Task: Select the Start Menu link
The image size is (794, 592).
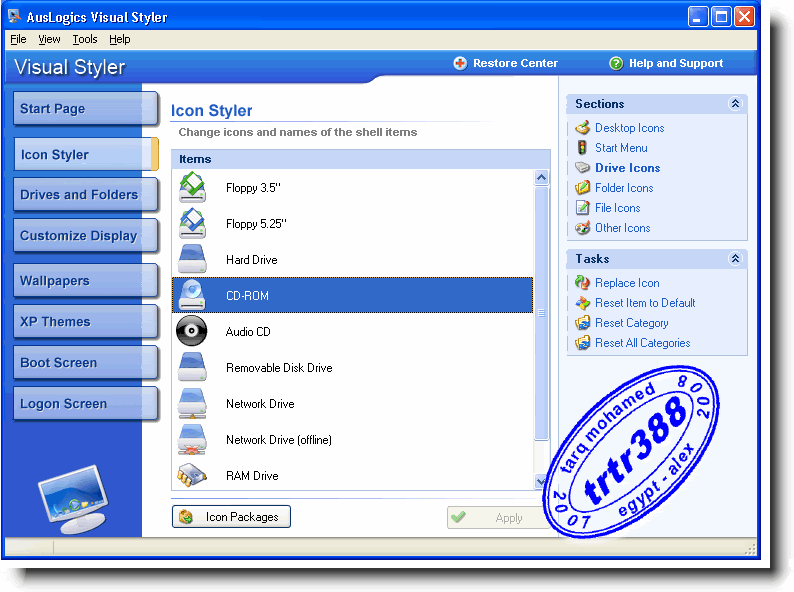Action: point(621,148)
